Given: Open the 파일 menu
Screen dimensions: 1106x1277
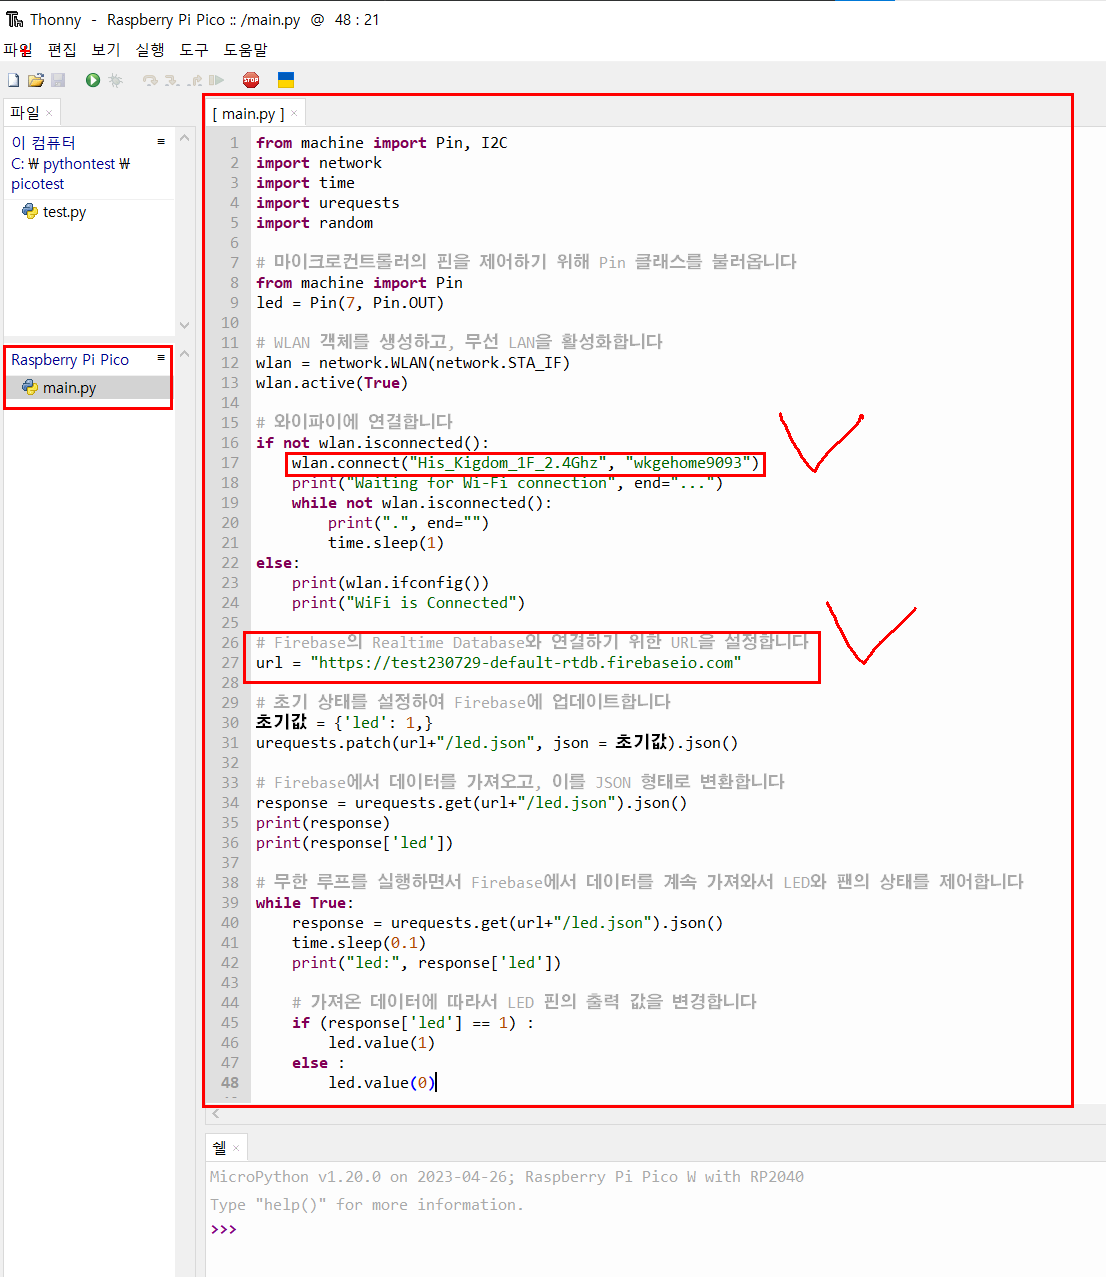Looking at the screenshot, I should pos(18,50).
